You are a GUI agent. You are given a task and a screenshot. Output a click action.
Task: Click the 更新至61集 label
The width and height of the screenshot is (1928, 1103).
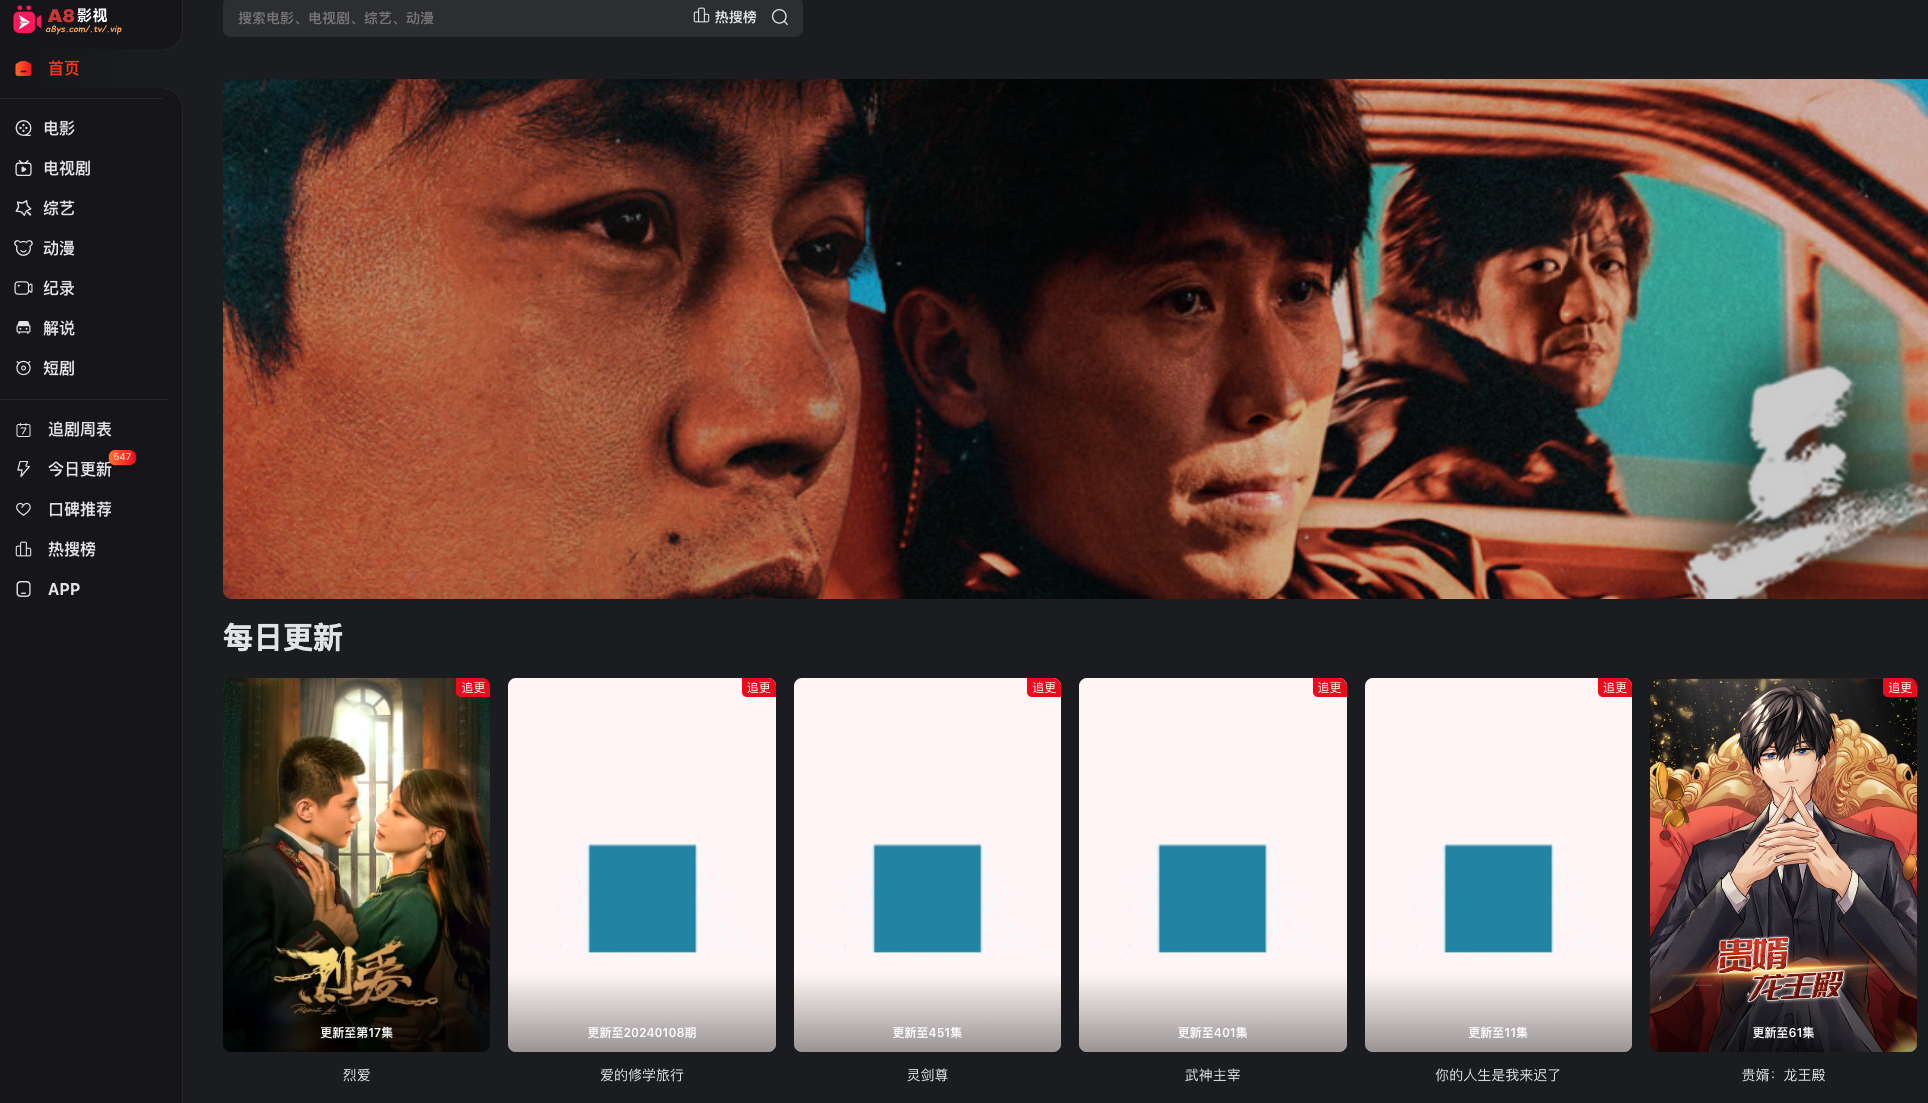[1783, 1033]
